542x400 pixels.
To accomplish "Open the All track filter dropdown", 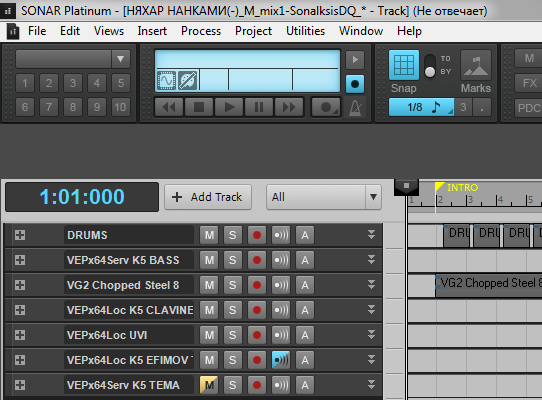I will point(324,197).
